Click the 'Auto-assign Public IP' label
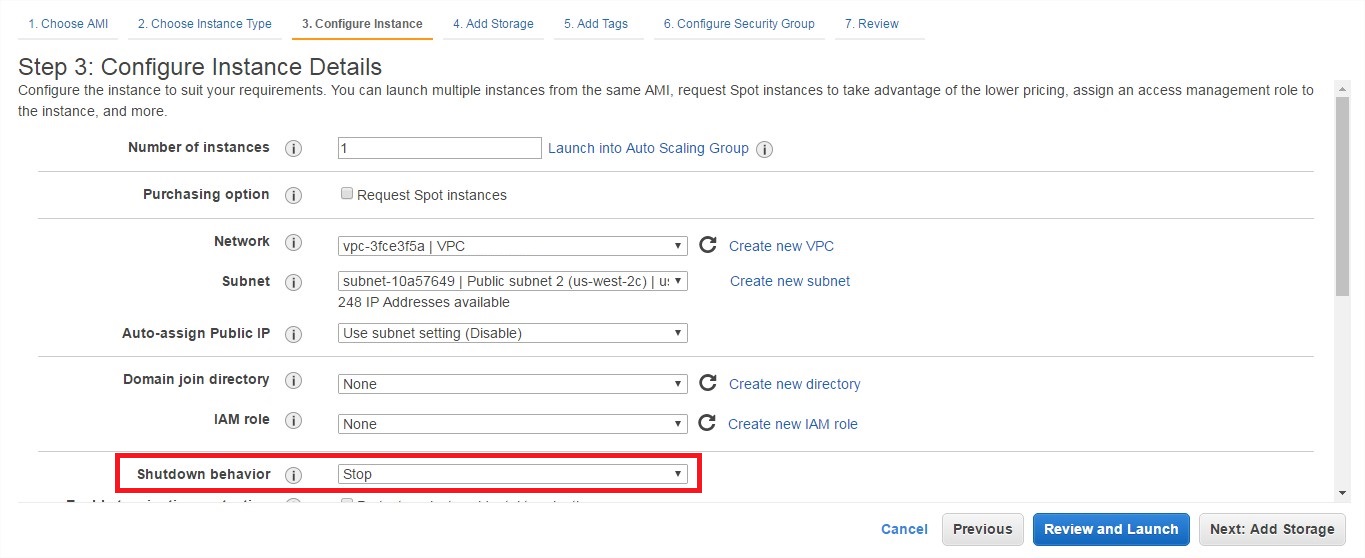Viewport: 1365px width, 558px height. point(196,333)
